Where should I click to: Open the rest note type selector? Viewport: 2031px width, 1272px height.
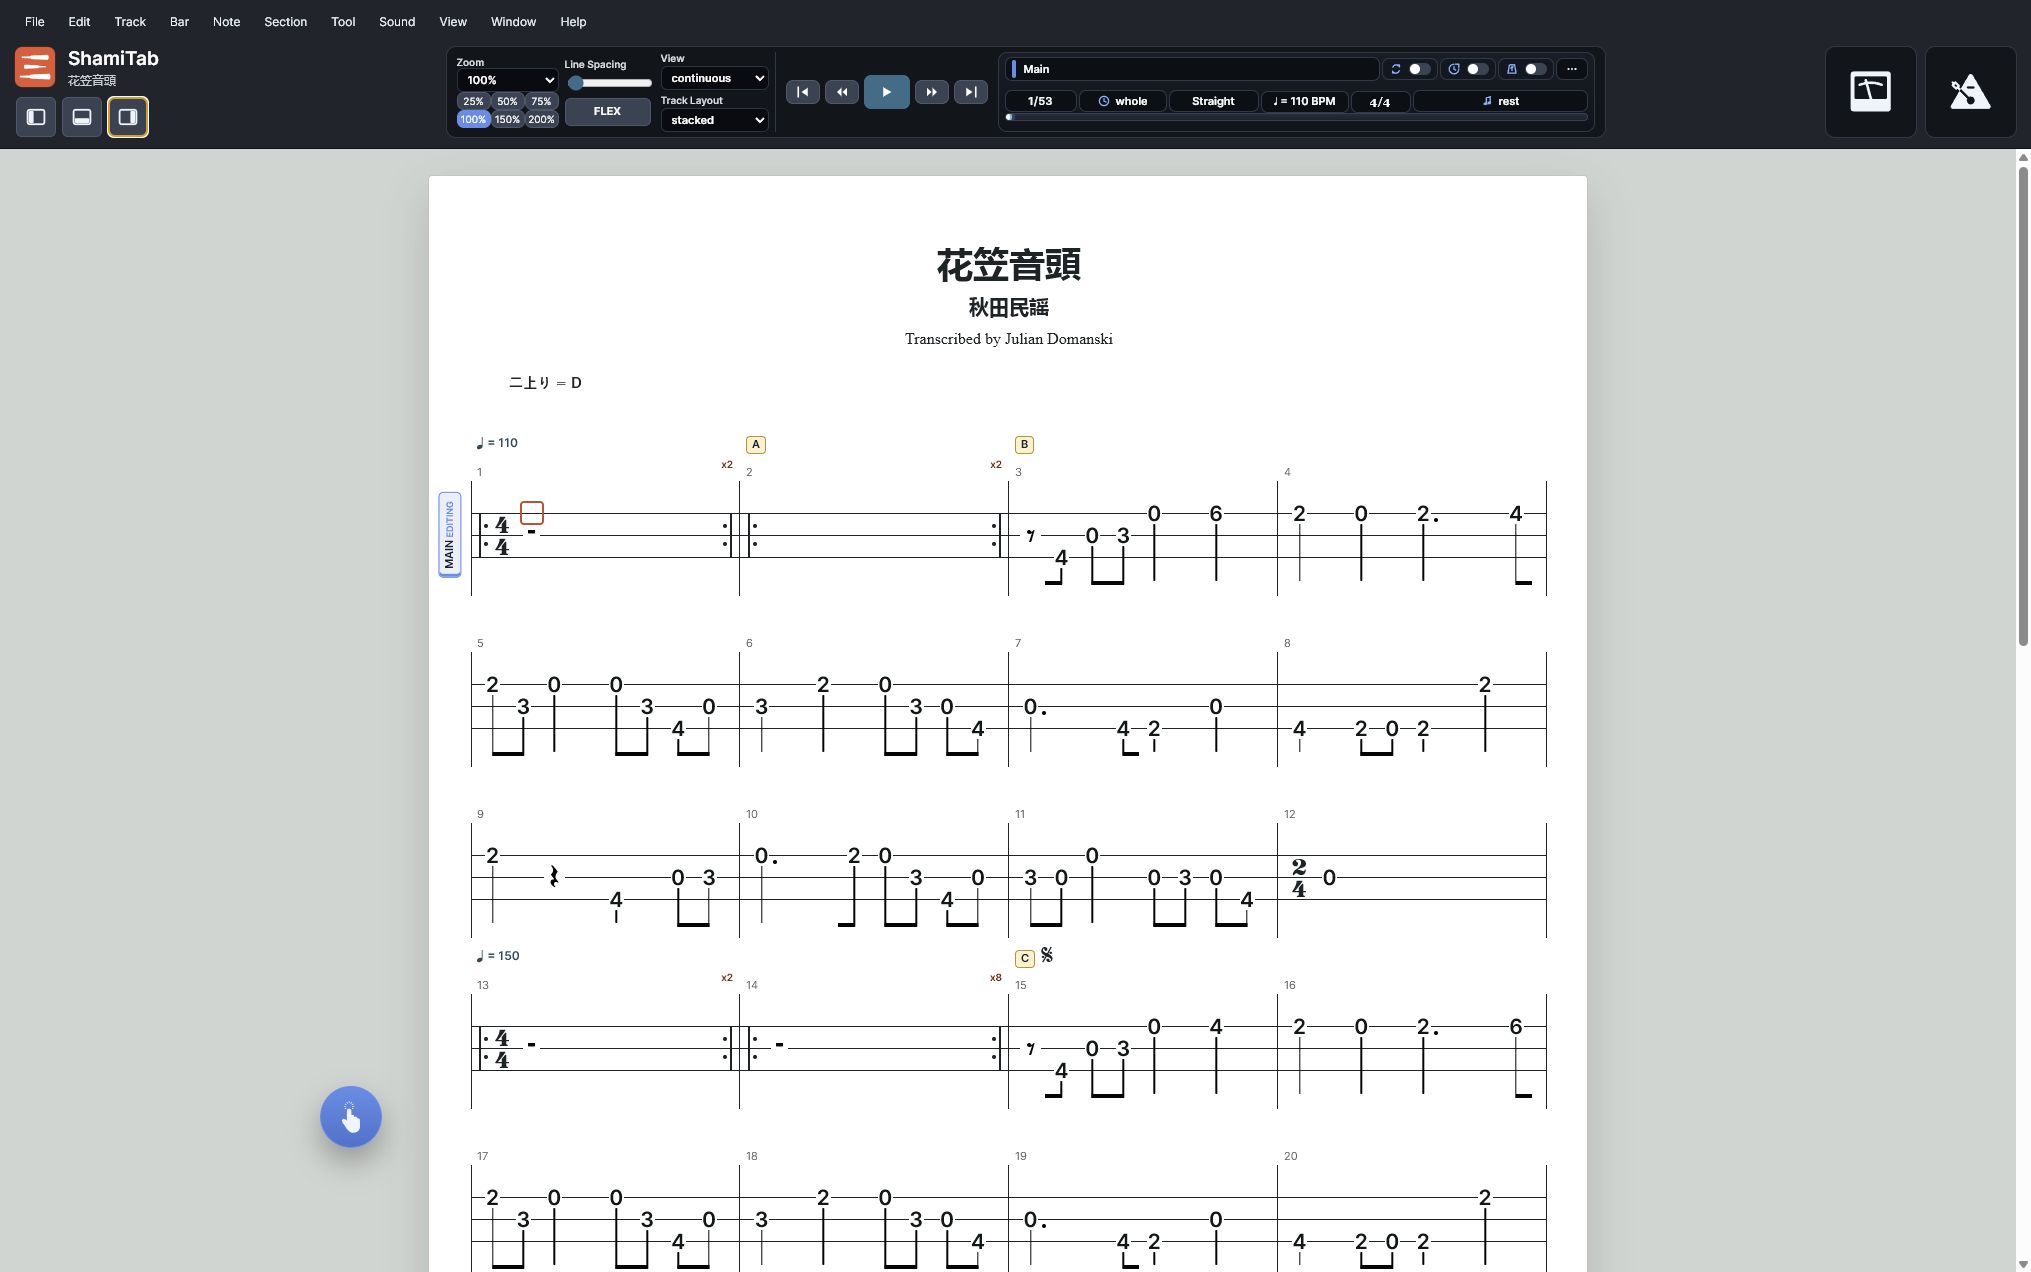[x=1500, y=101]
